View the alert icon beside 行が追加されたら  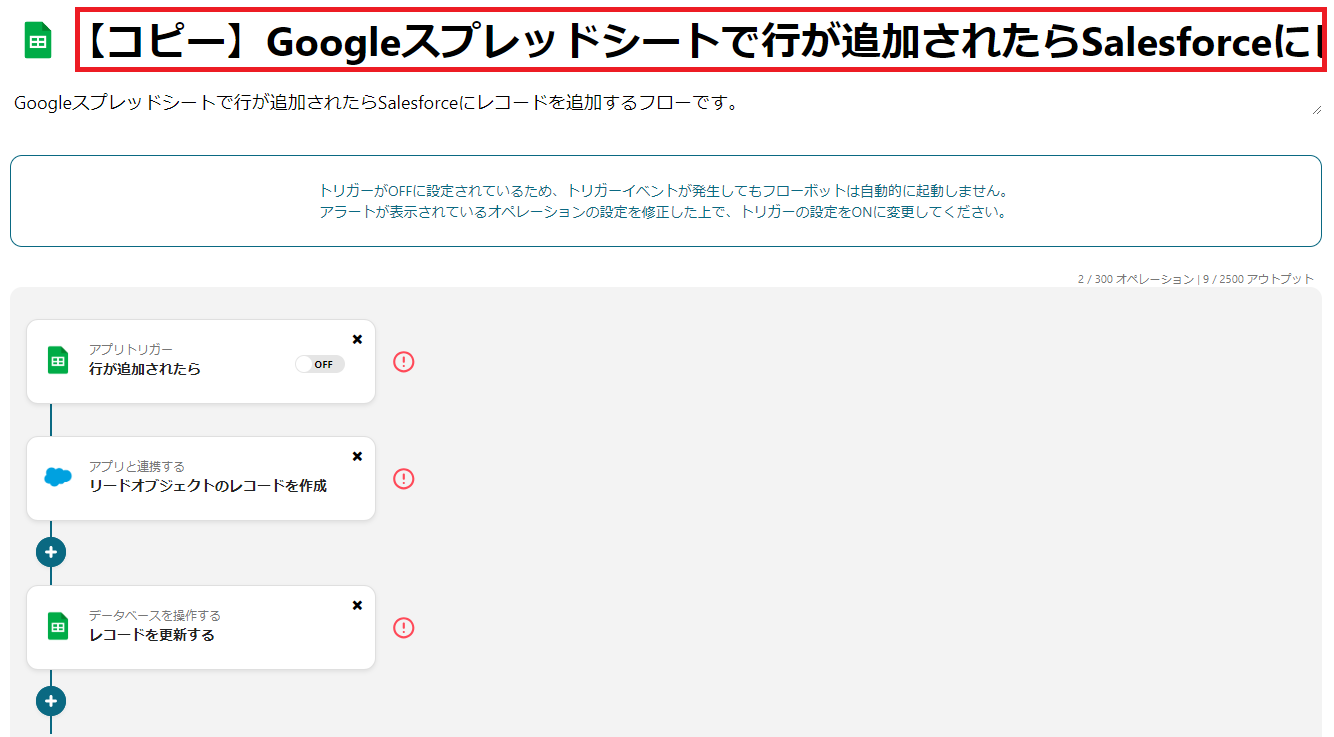tap(403, 362)
